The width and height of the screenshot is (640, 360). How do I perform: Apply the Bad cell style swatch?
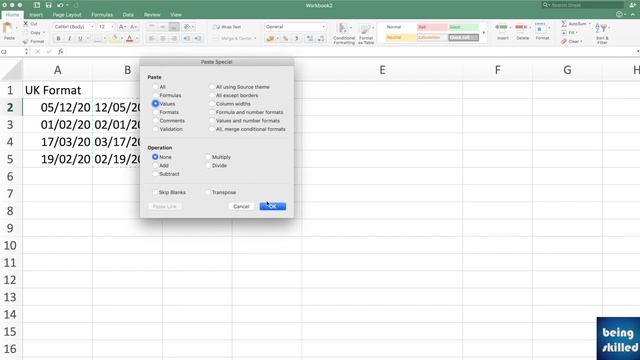[x=432, y=27]
